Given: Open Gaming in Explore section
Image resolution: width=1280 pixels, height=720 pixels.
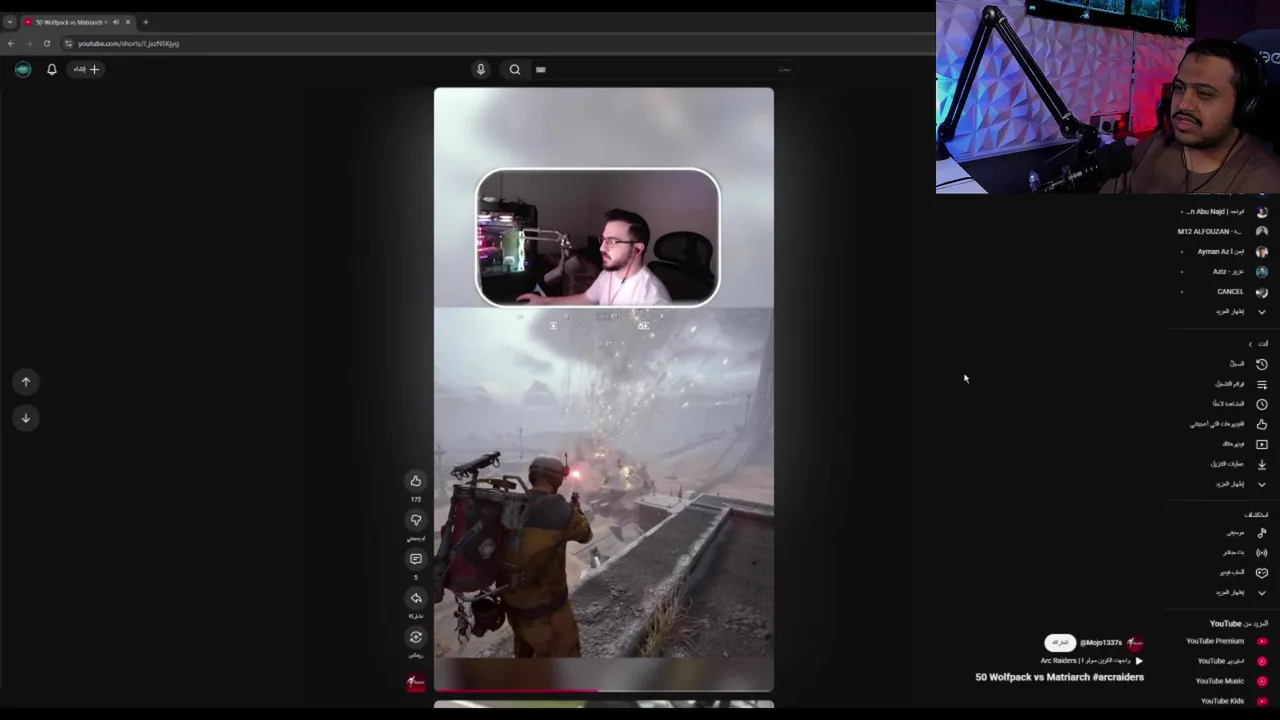Looking at the screenshot, I should [x=1224, y=573].
